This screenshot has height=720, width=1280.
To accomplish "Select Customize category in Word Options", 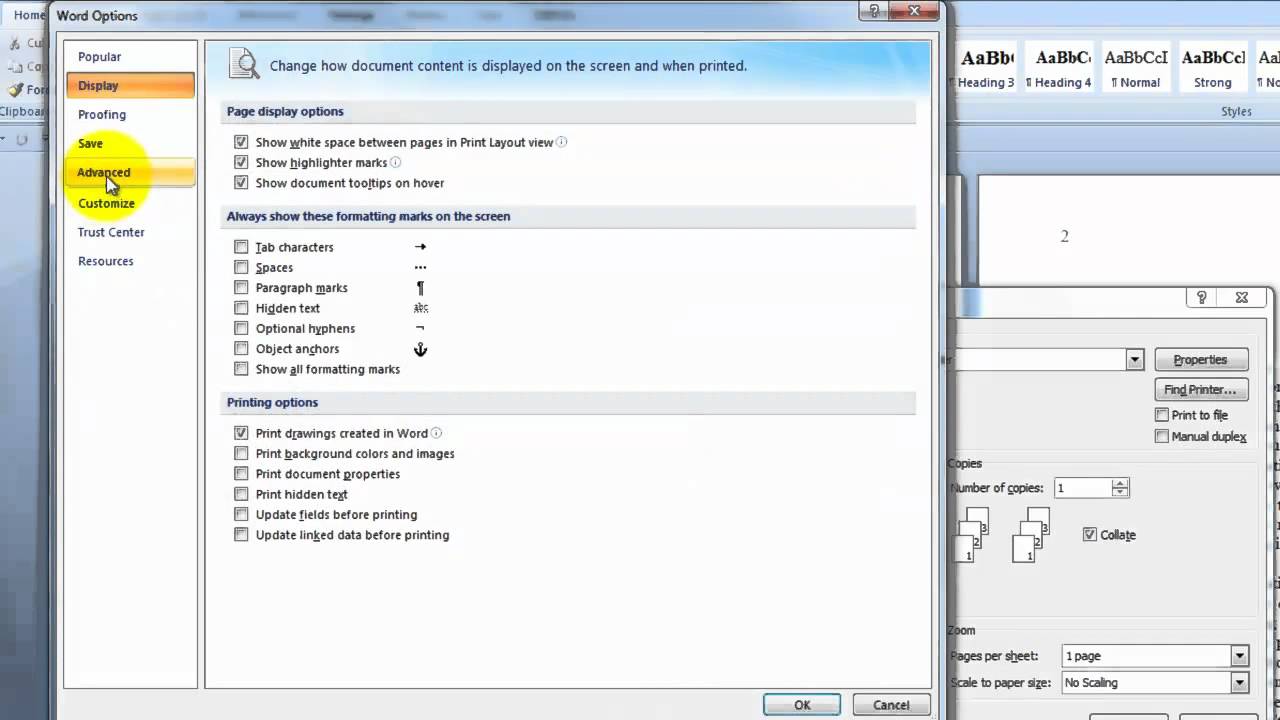I will 131,204.
